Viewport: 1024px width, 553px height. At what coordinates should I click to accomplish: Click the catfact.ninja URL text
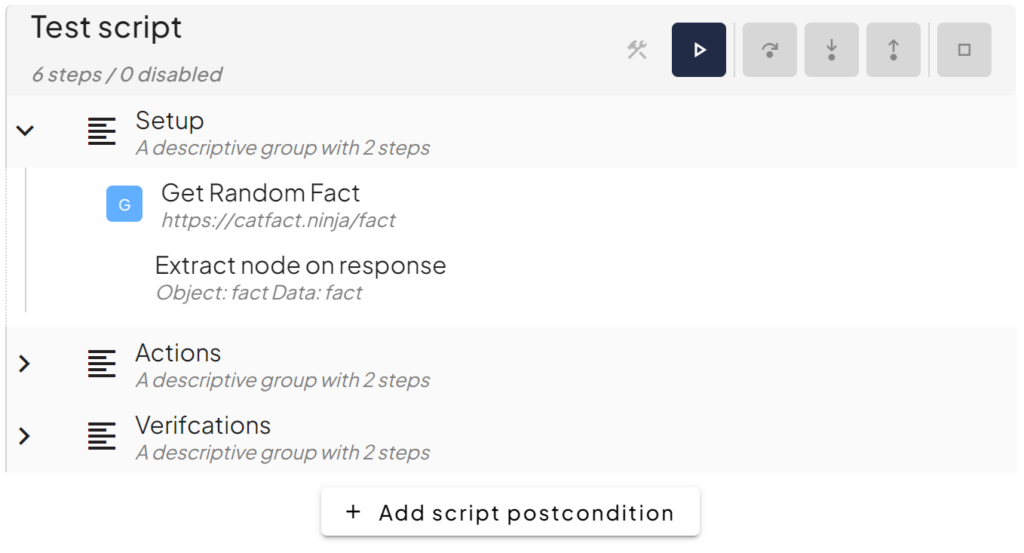[x=278, y=220]
